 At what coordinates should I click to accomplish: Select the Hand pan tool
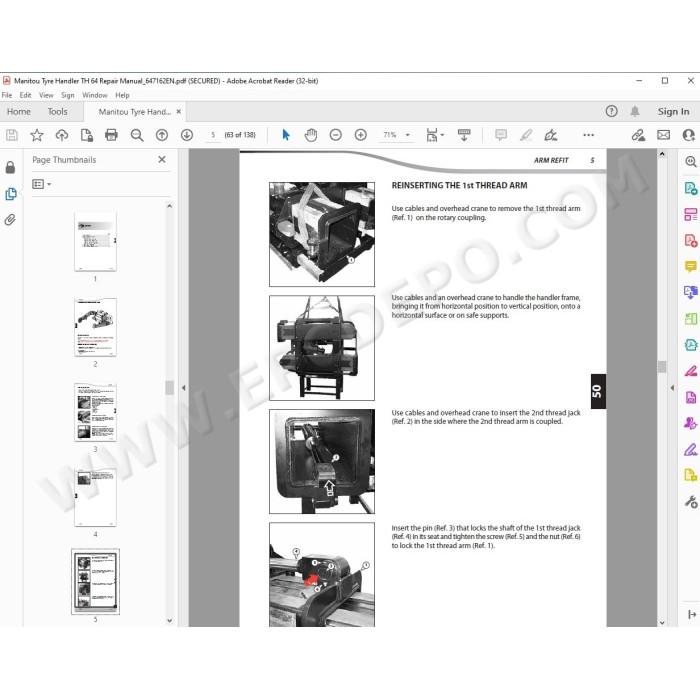tap(311, 135)
